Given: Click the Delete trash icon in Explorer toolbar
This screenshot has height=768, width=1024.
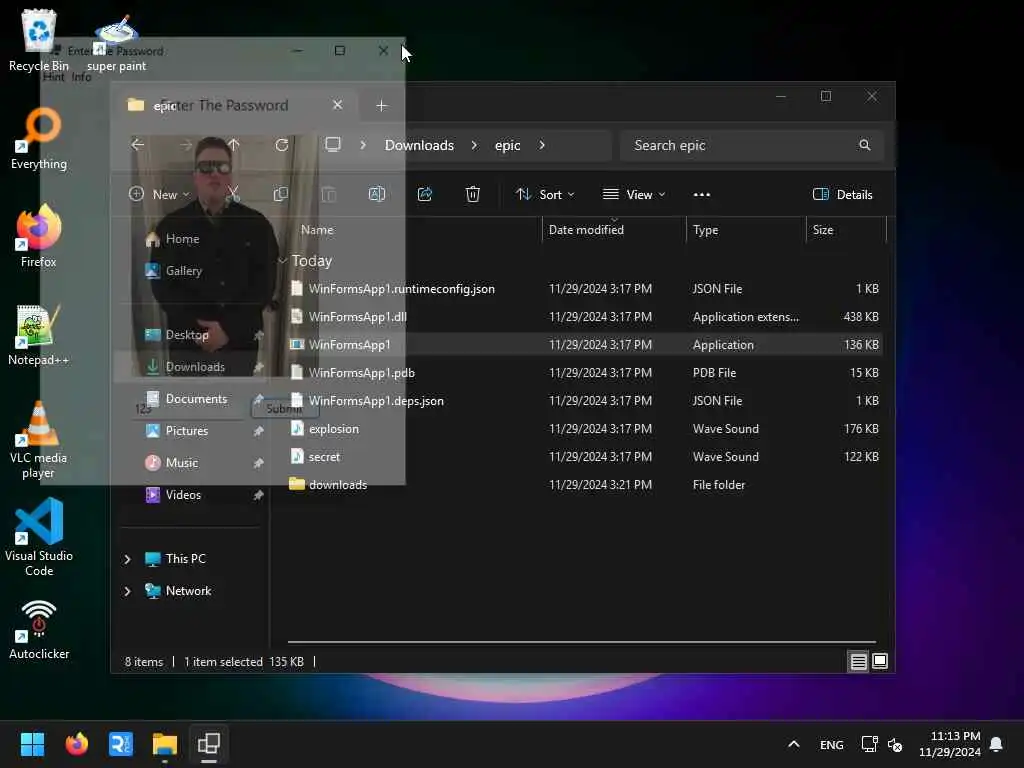Looking at the screenshot, I should point(473,194).
